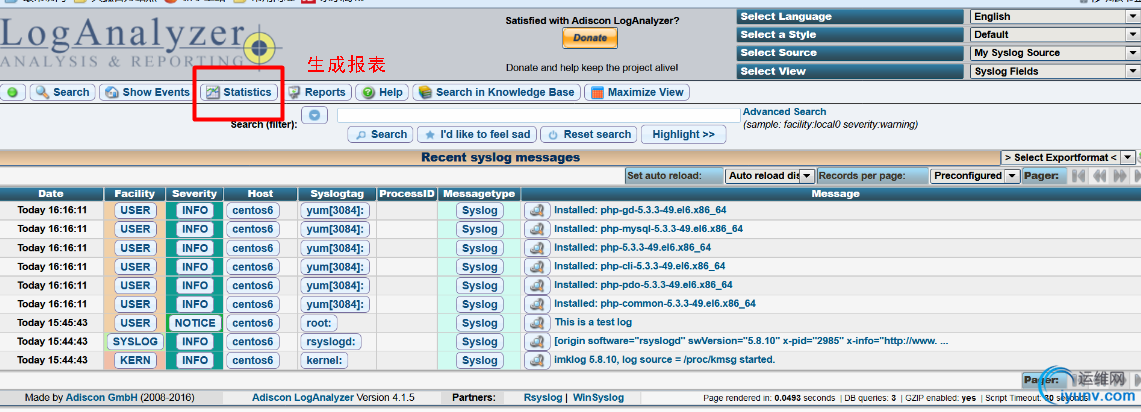Click NOTICE severity button
Image resolution: width=1141 pixels, height=412 pixels.
(x=195, y=322)
